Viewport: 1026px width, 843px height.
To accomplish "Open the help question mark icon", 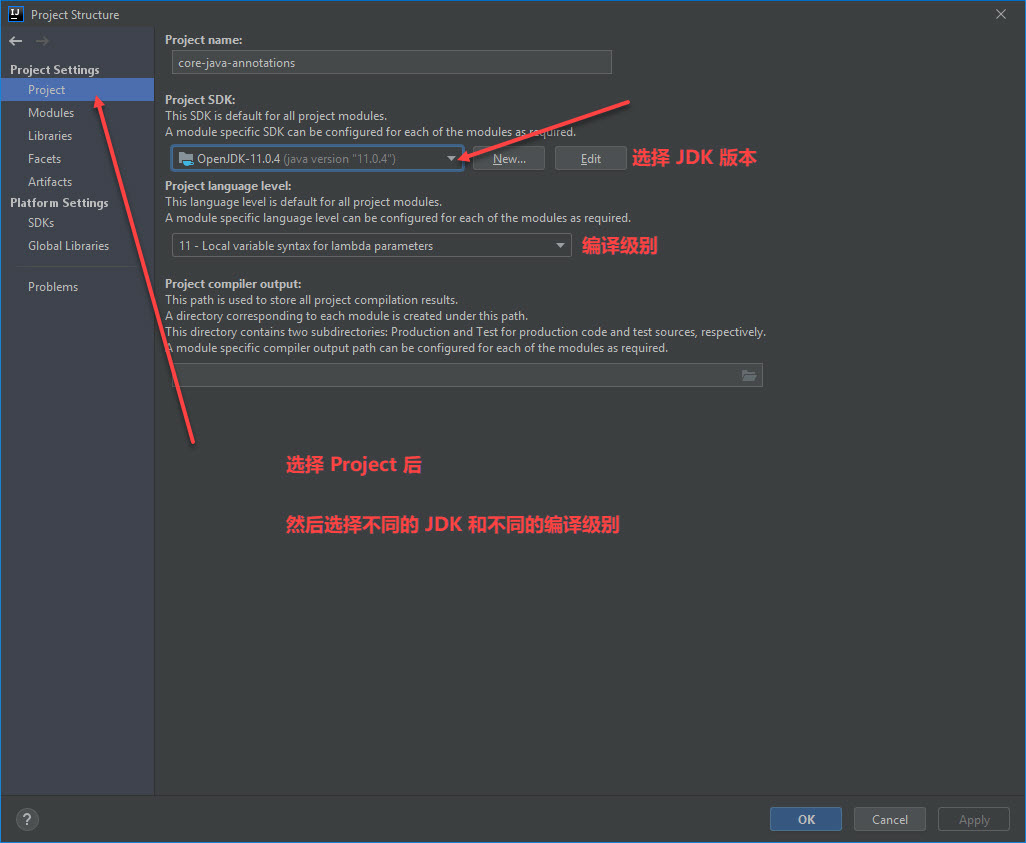I will [26, 819].
